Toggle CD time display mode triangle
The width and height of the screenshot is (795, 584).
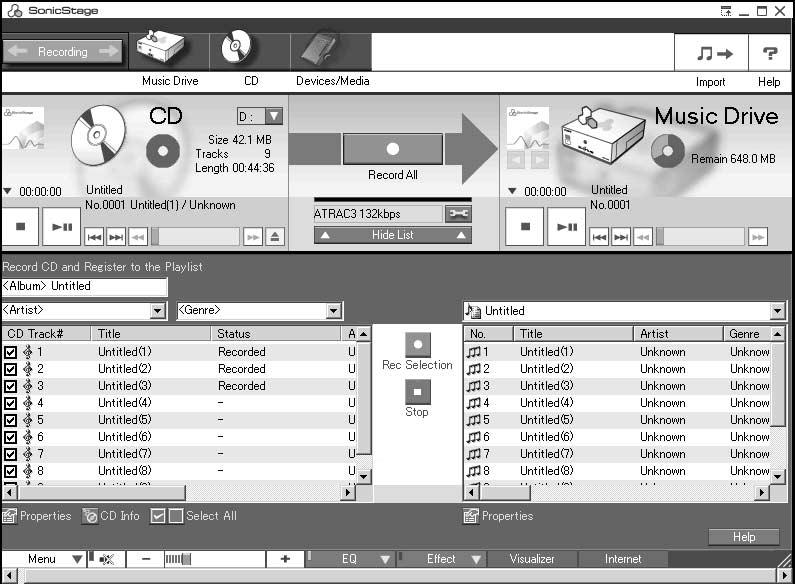click(7, 191)
